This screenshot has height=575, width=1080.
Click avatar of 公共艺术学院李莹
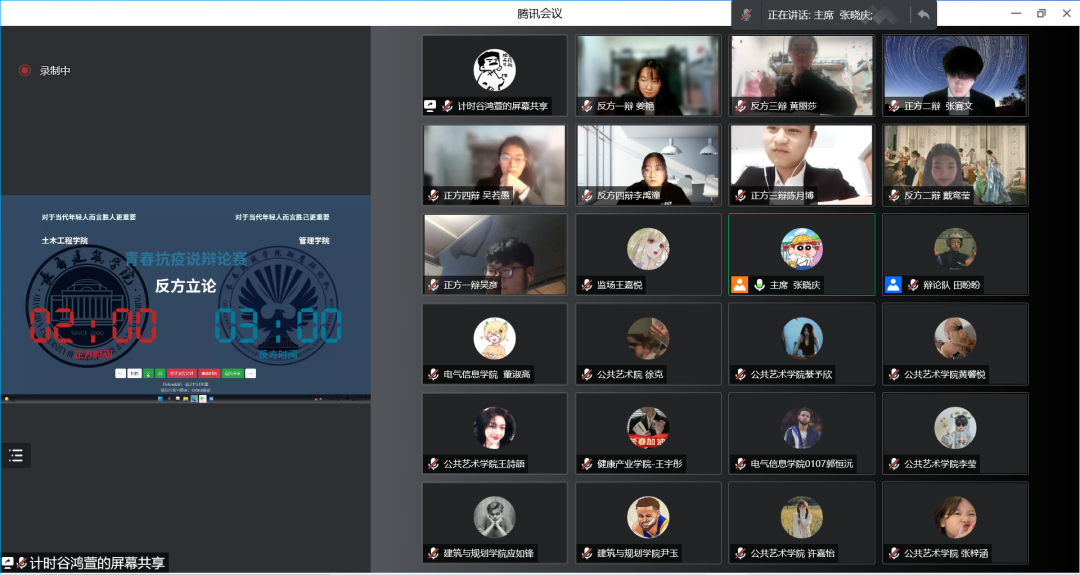click(955, 428)
